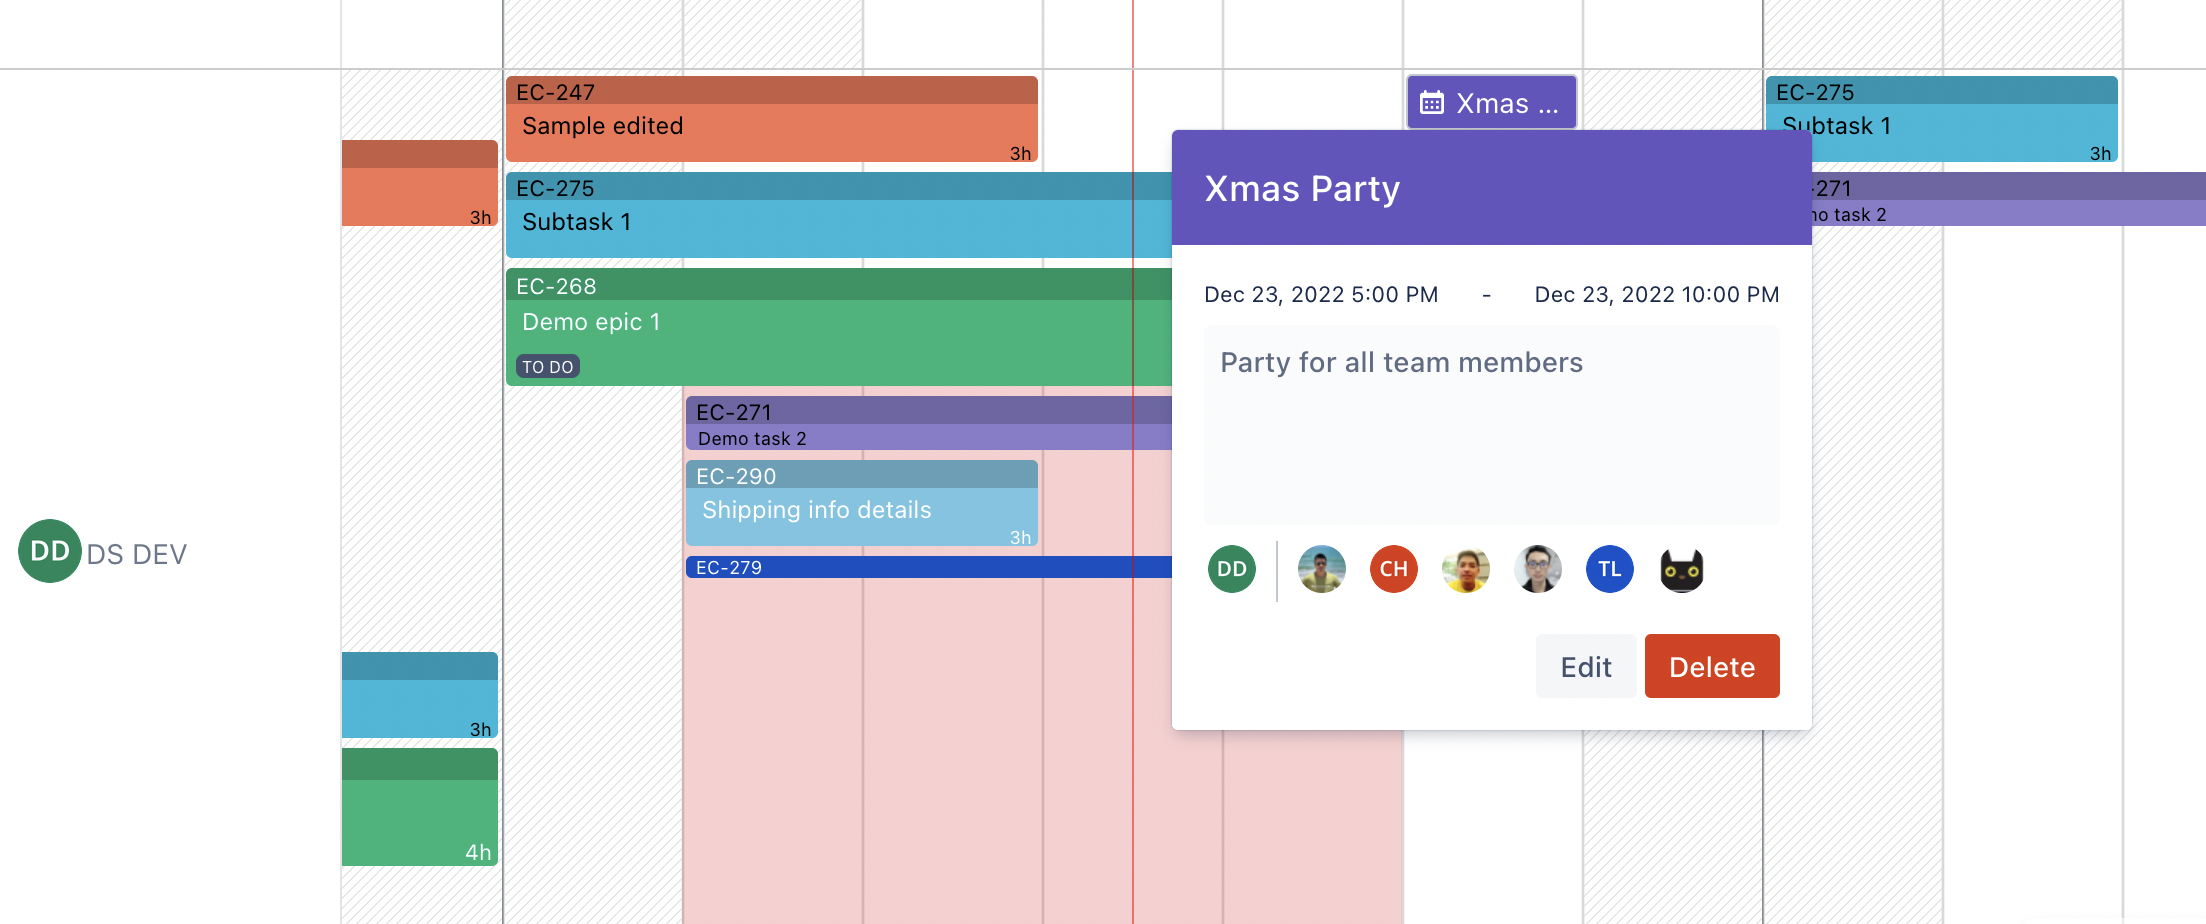Click the TO DO status badge
2206x924 pixels.
[x=547, y=367]
